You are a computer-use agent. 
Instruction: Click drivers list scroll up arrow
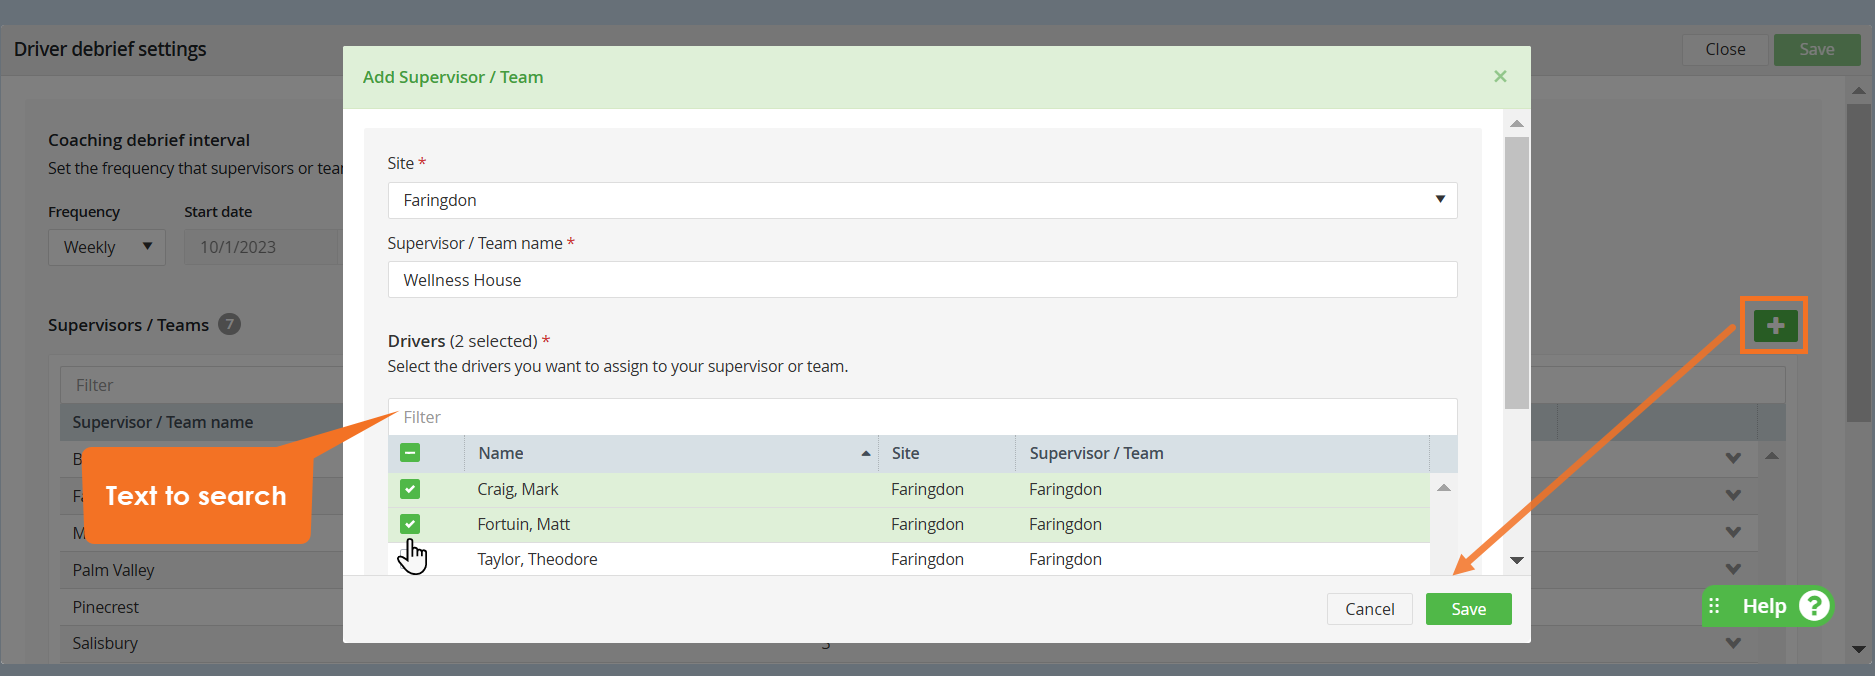coord(1443,488)
